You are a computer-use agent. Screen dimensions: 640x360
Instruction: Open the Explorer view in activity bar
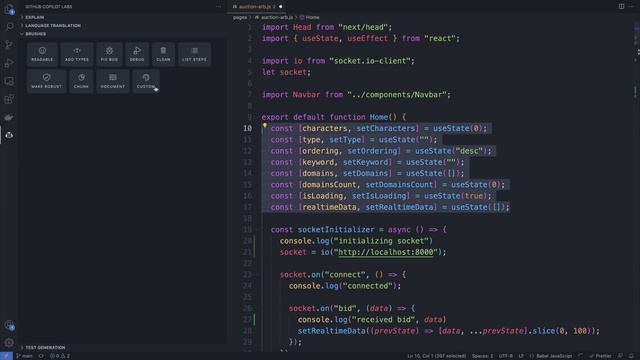pyautogui.click(x=9, y=9)
